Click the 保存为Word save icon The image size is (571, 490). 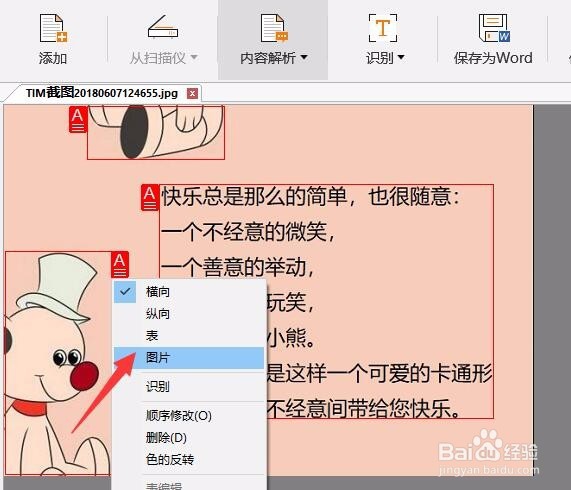(x=494, y=28)
